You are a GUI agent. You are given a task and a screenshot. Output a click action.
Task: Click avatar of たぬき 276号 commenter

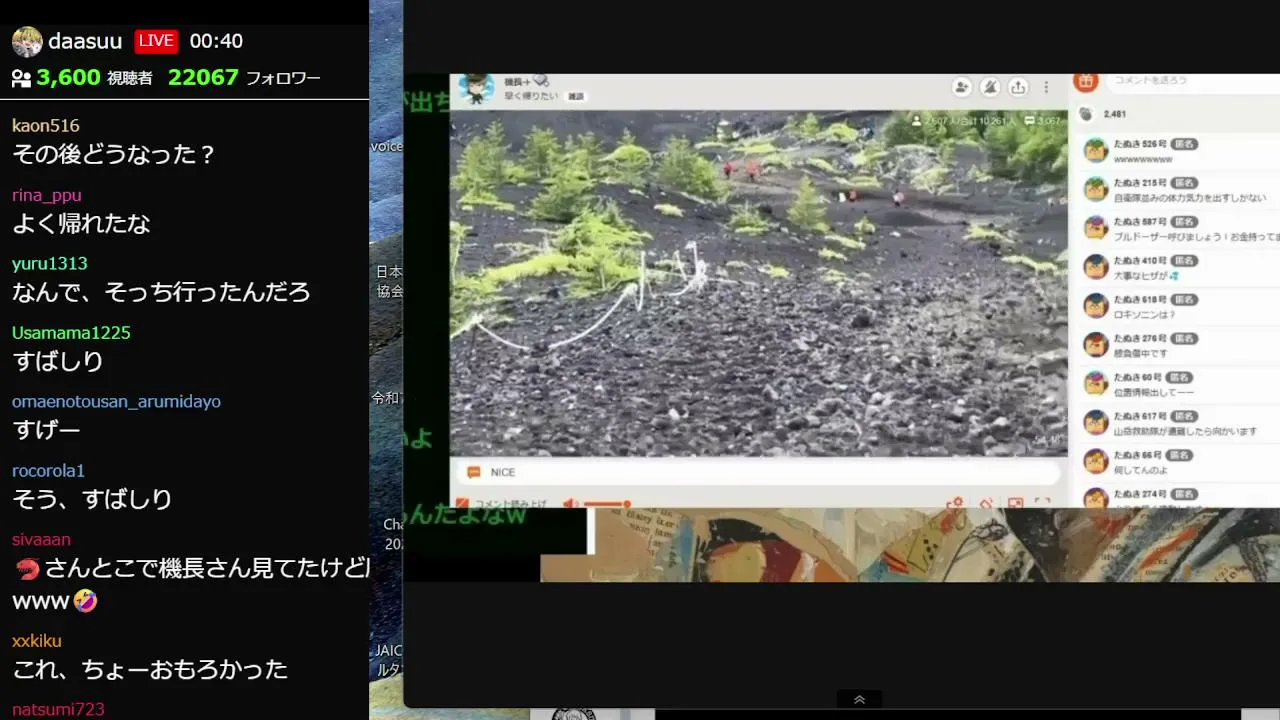point(1096,345)
